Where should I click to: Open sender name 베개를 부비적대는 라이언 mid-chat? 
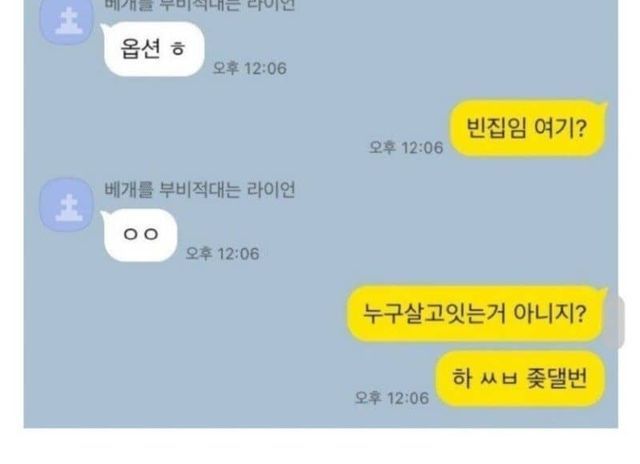pos(199,190)
